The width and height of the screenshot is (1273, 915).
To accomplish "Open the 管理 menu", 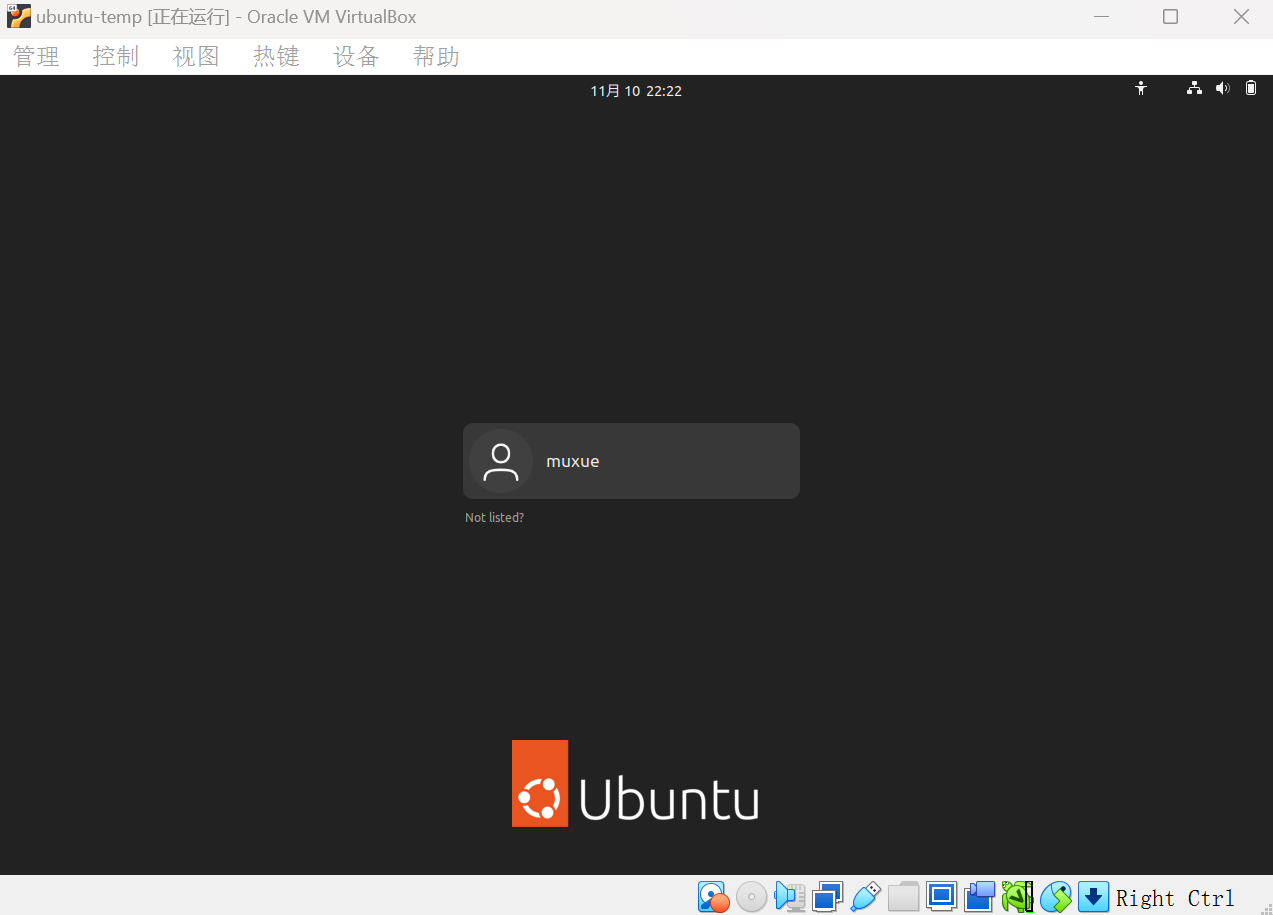I will tap(37, 57).
